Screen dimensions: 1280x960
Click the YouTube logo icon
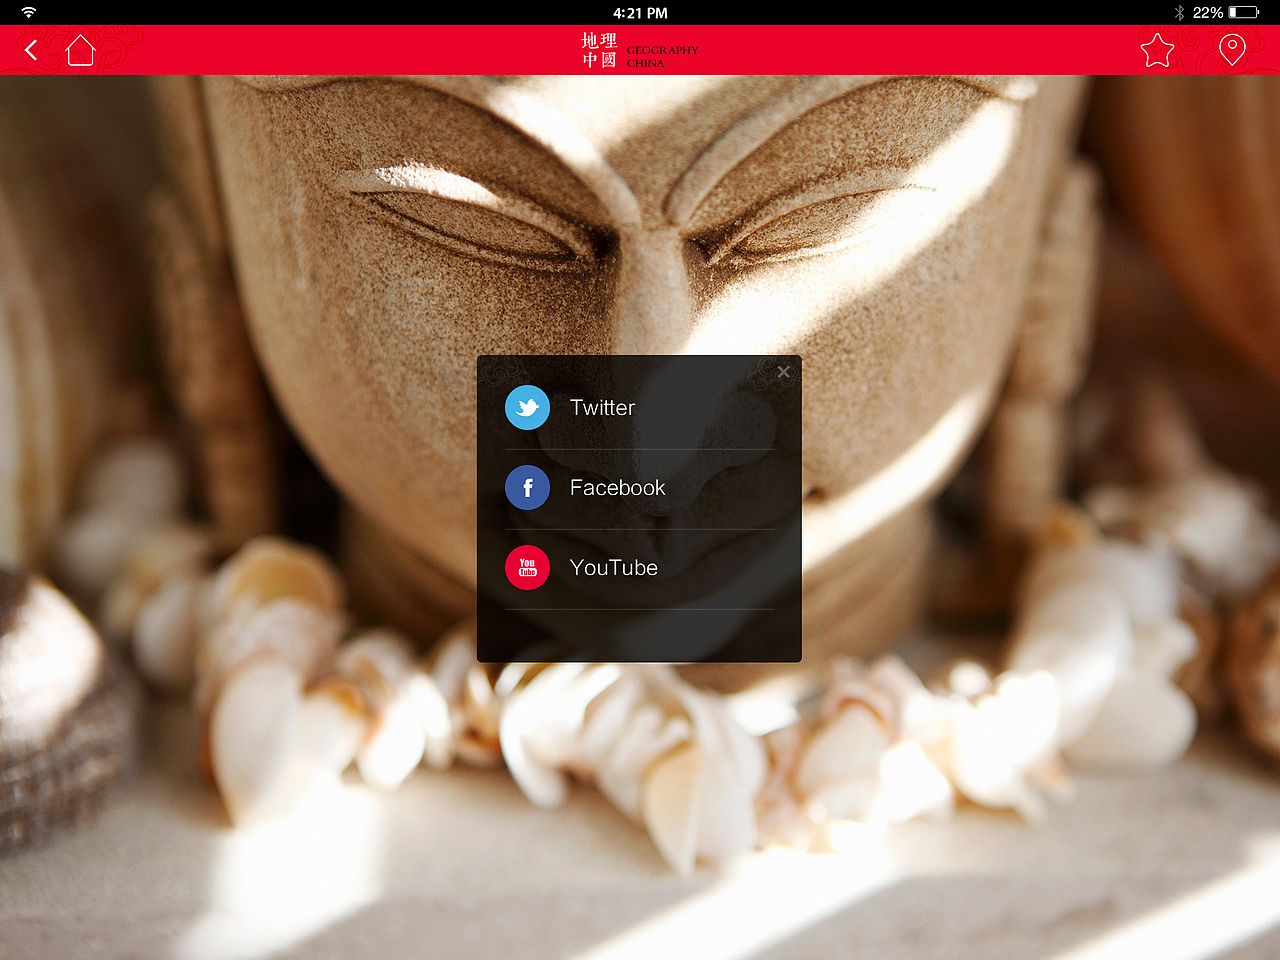(x=527, y=567)
